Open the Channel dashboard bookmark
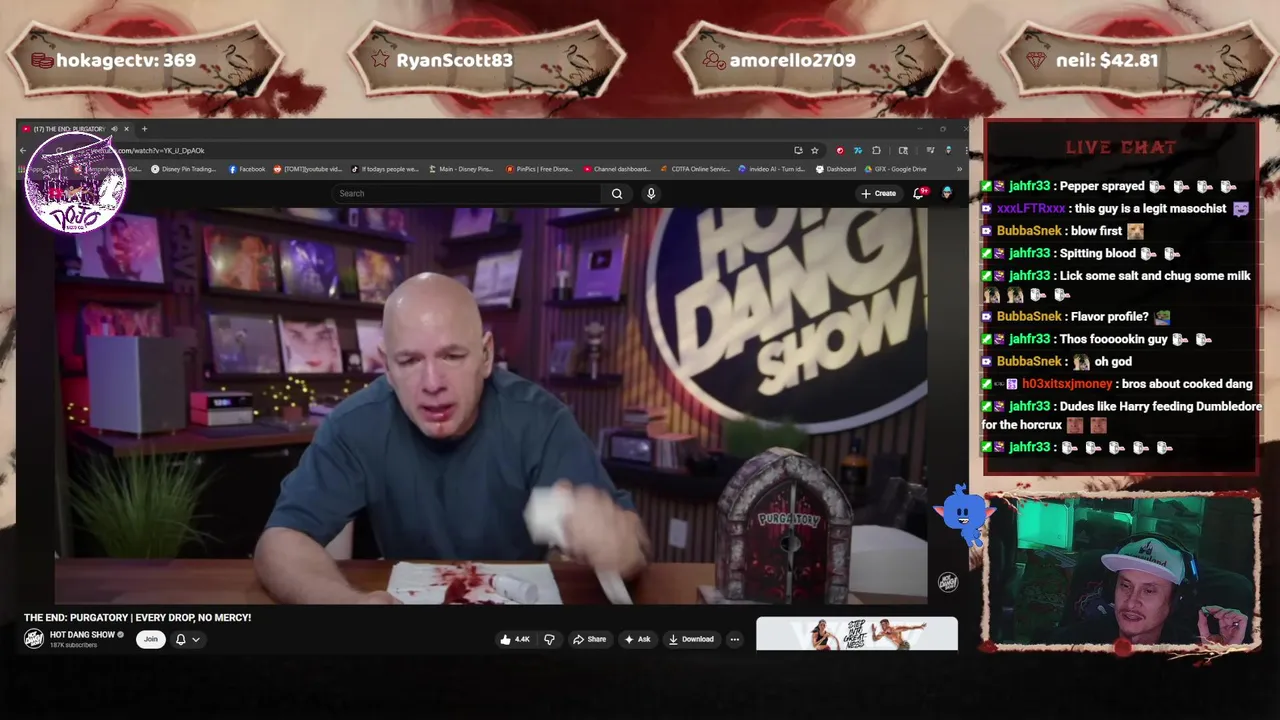 (616, 169)
